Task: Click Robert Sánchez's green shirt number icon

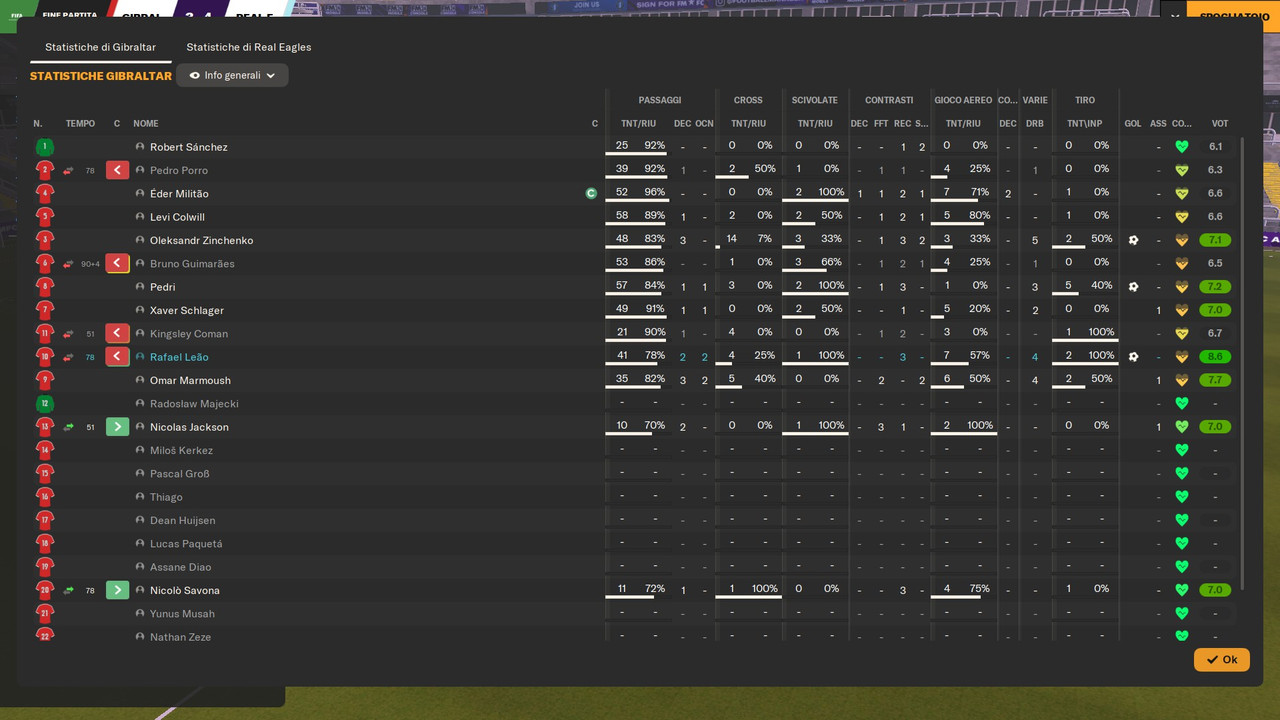Action: point(44,147)
